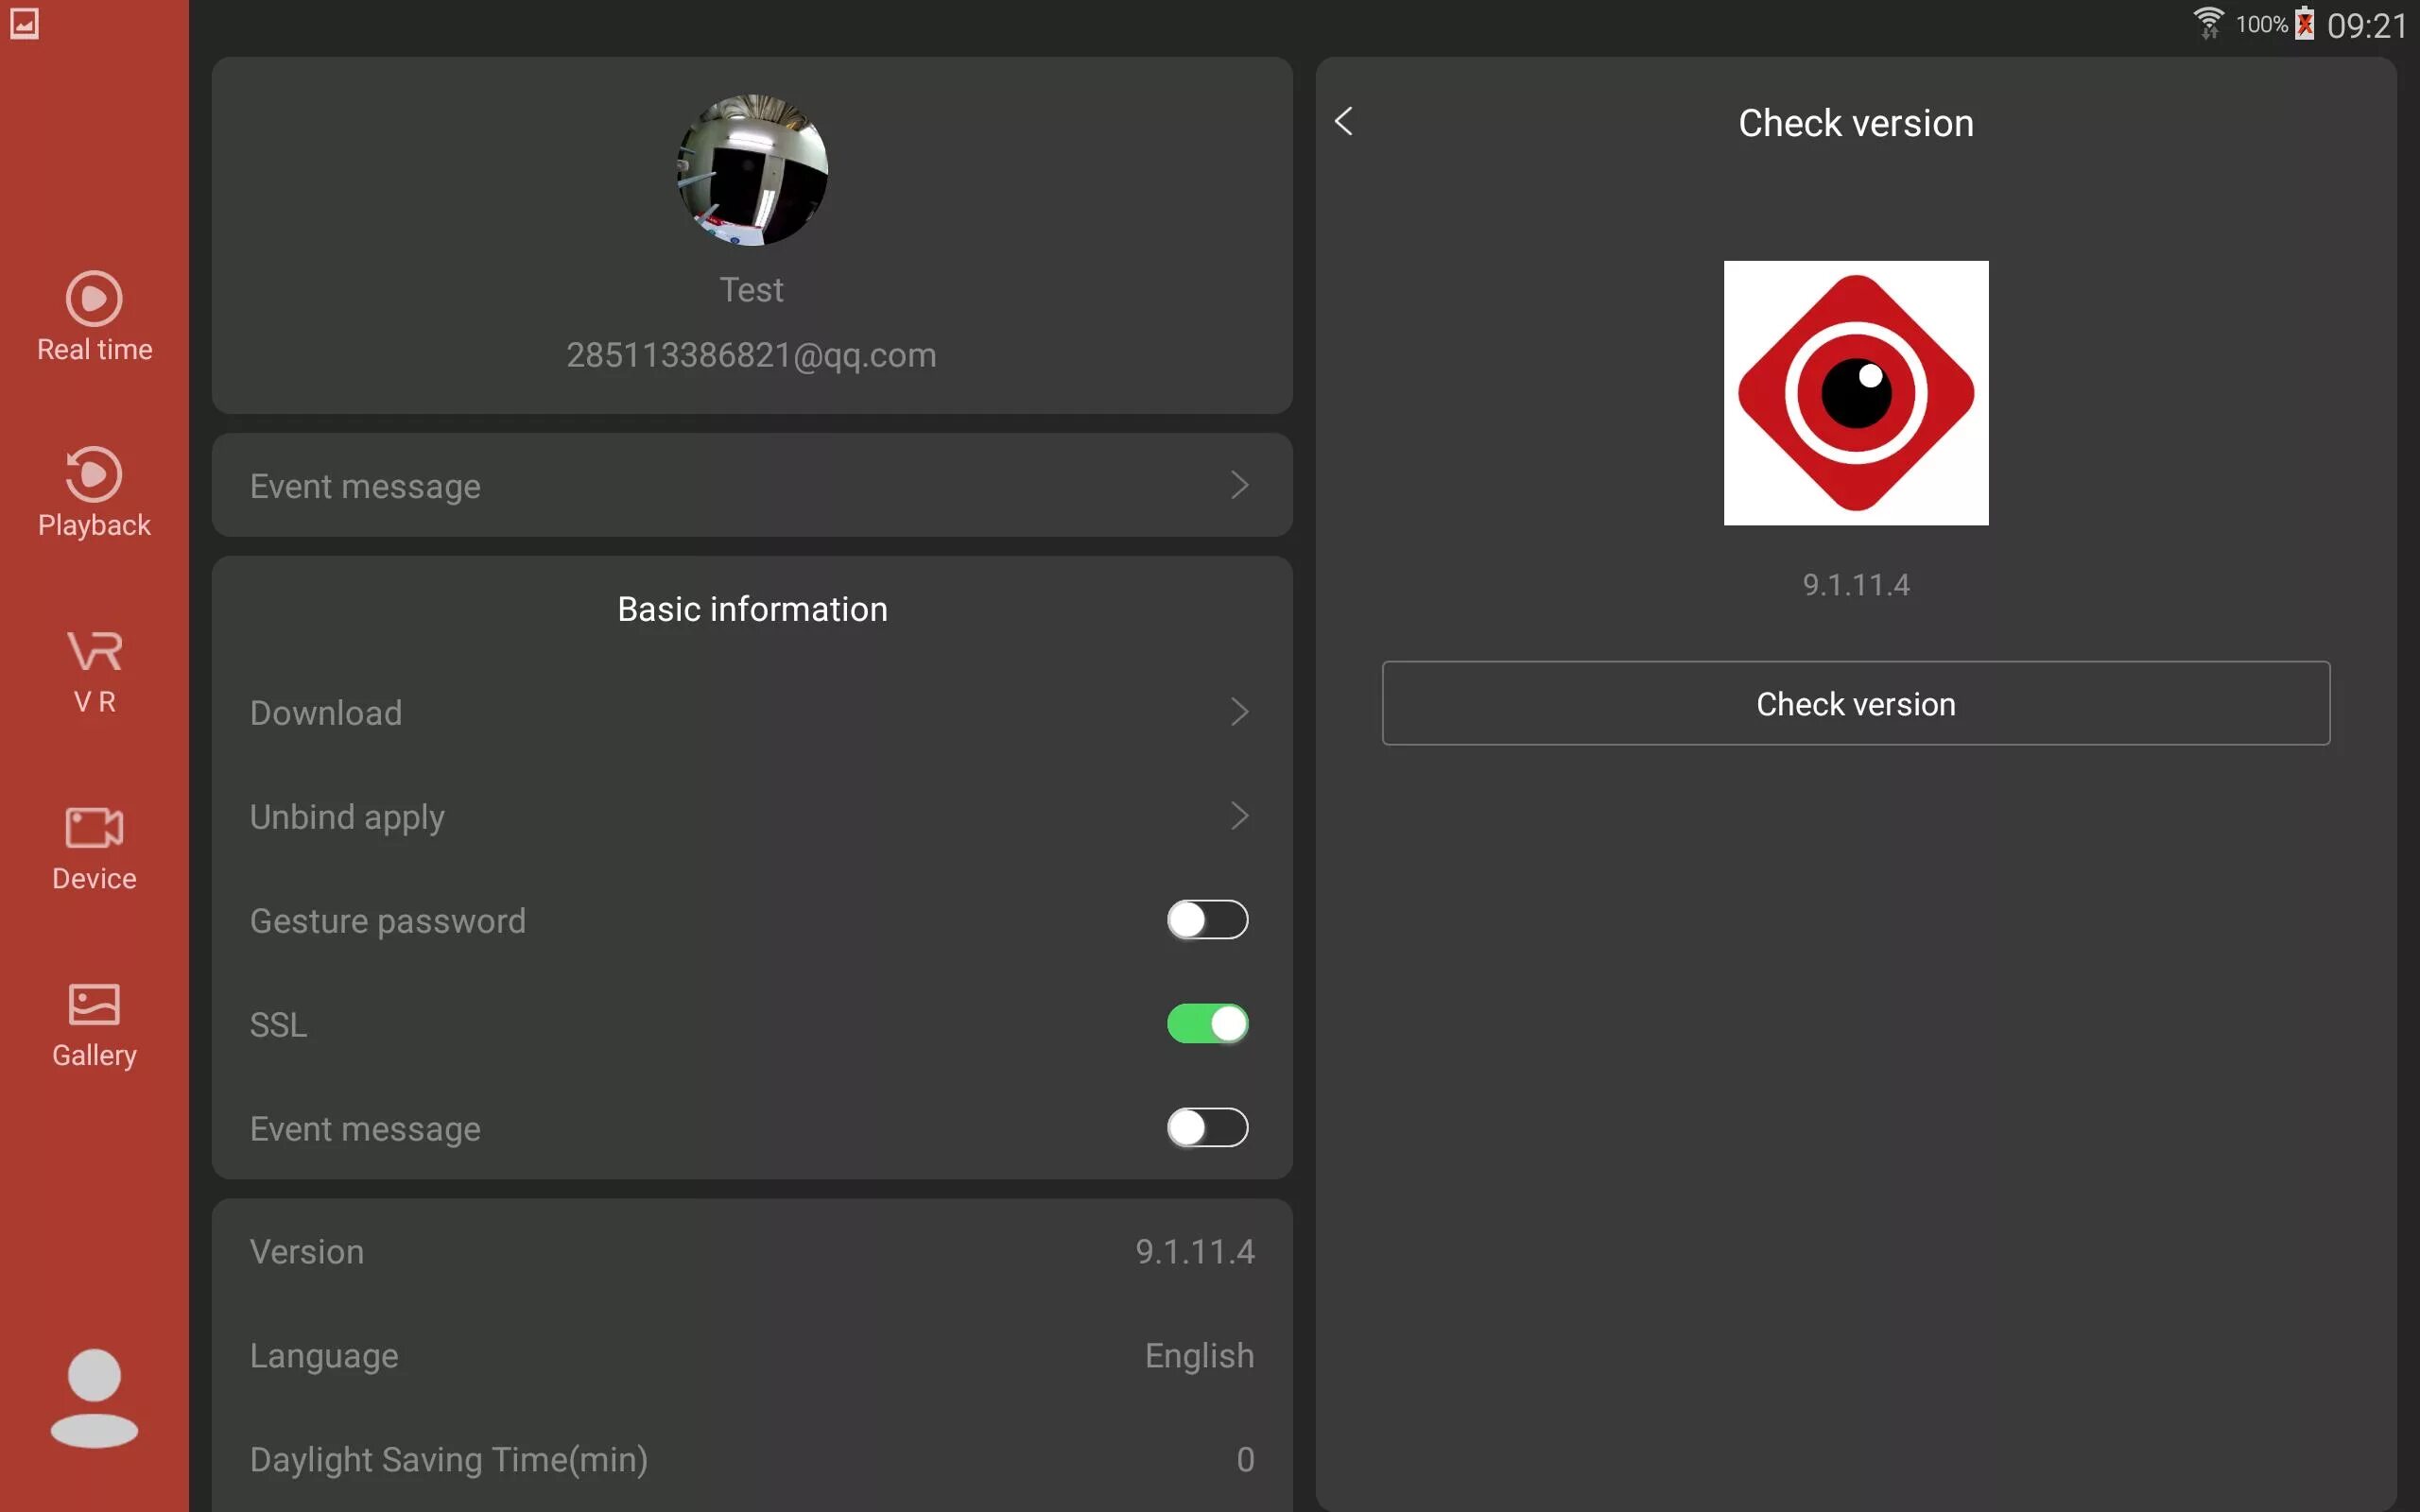Open Unbind apply row chevron
Viewport: 2420px width, 1512px height.
point(1239,816)
